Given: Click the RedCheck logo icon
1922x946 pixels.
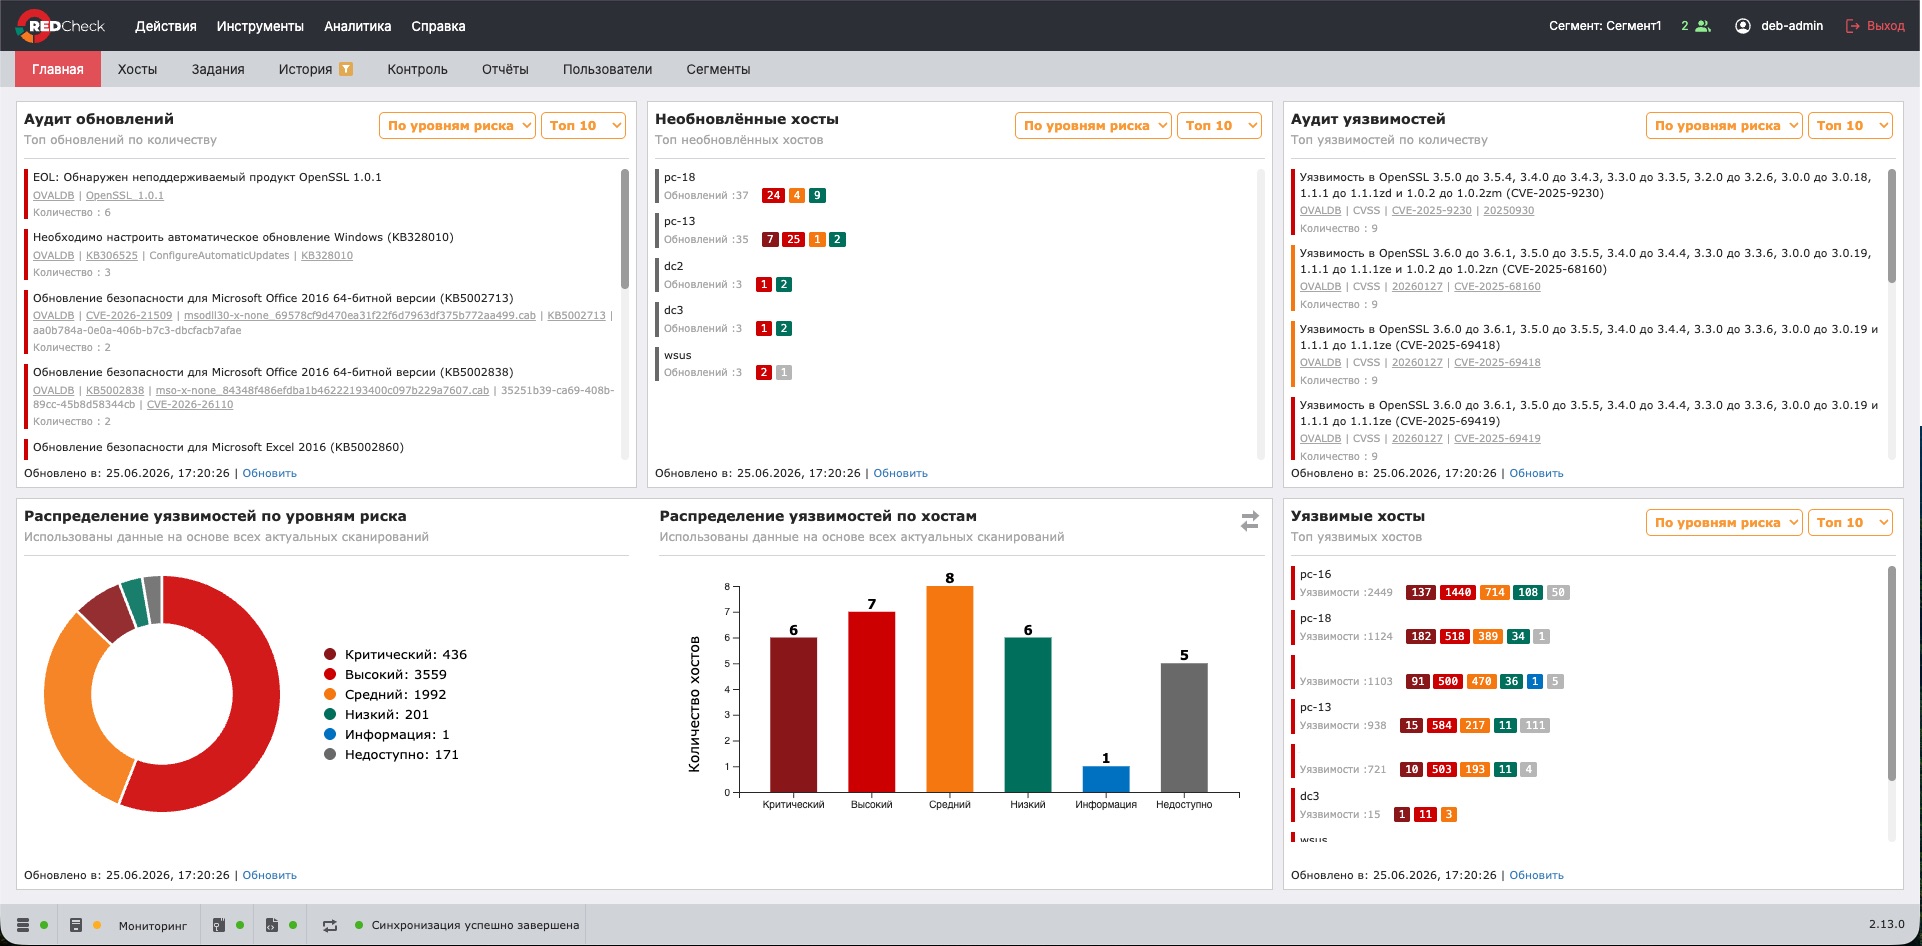Looking at the screenshot, I should pos(32,26).
